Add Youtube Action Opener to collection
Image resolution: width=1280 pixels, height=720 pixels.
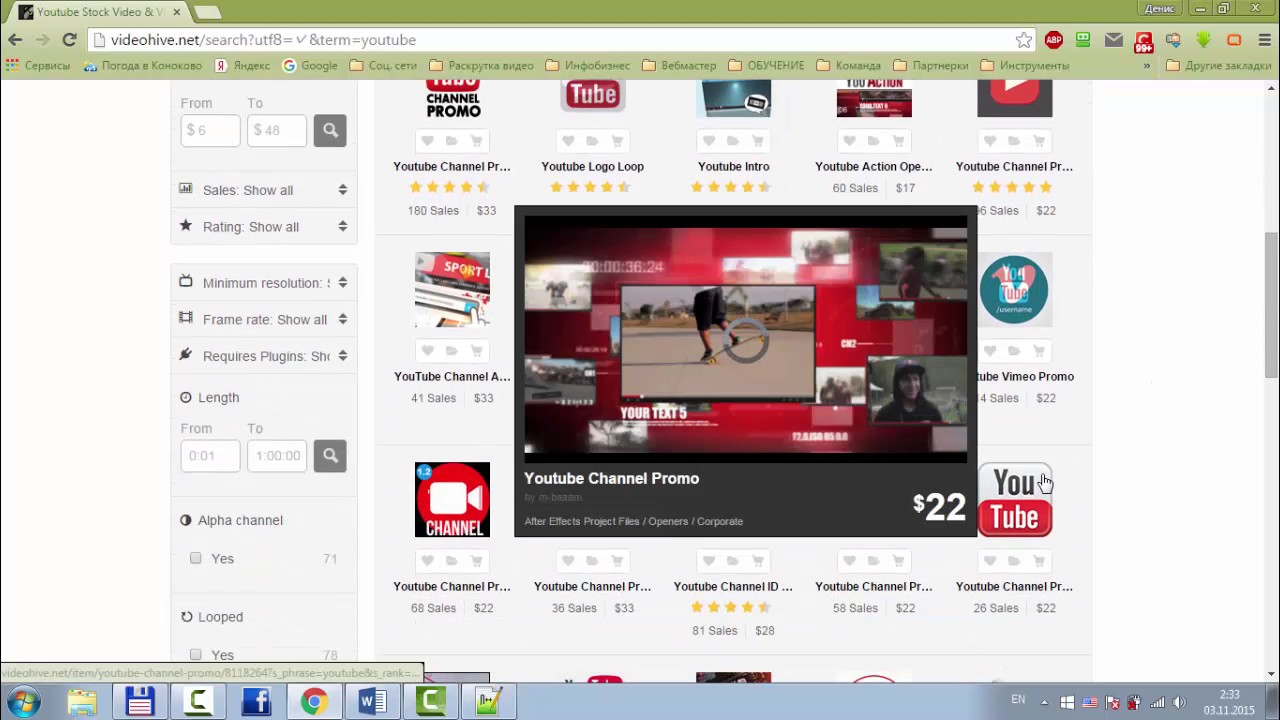tap(874, 141)
